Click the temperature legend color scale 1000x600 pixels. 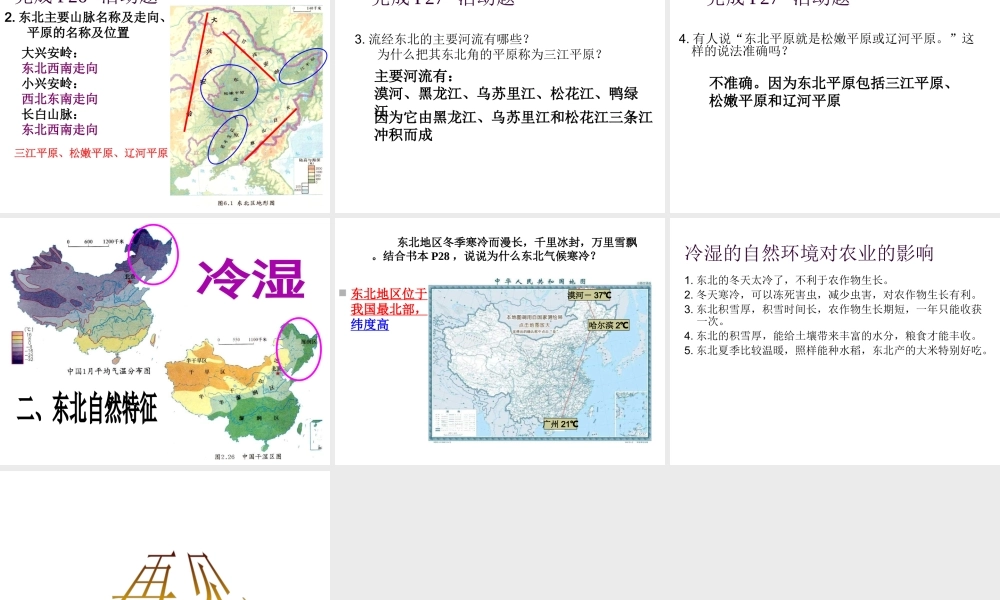click(x=18, y=346)
